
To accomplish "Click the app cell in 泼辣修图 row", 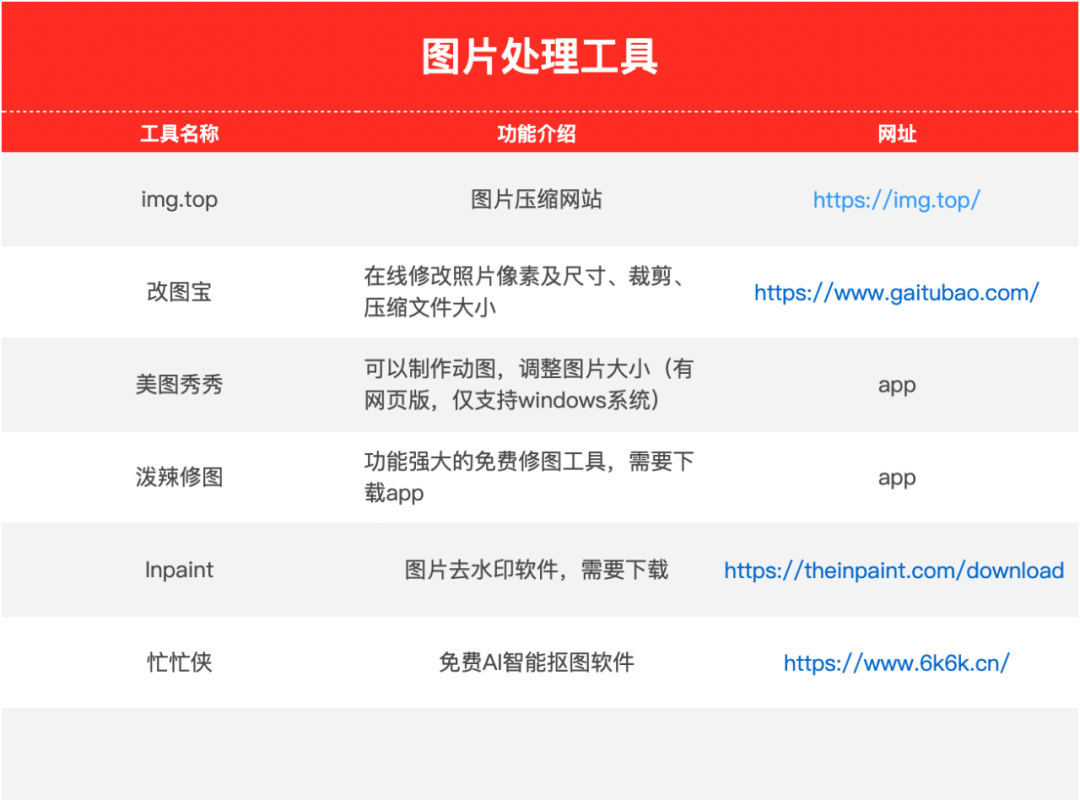I will coord(897,478).
